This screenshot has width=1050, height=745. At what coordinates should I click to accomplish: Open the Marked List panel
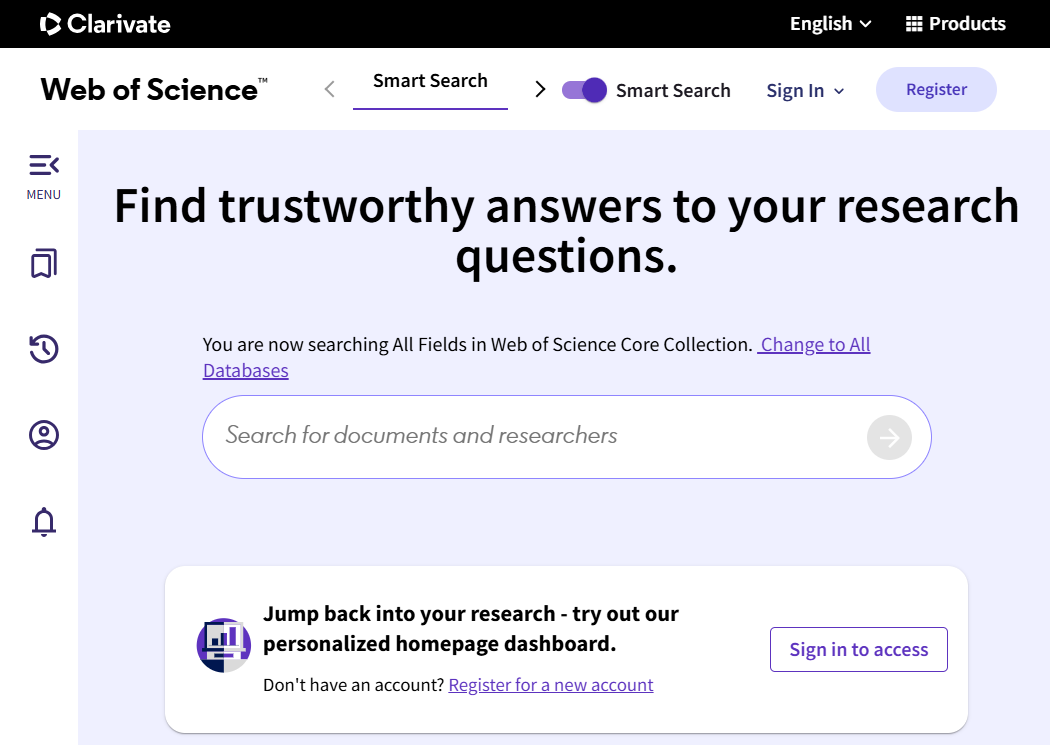pyautogui.click(x=43, y=263)
